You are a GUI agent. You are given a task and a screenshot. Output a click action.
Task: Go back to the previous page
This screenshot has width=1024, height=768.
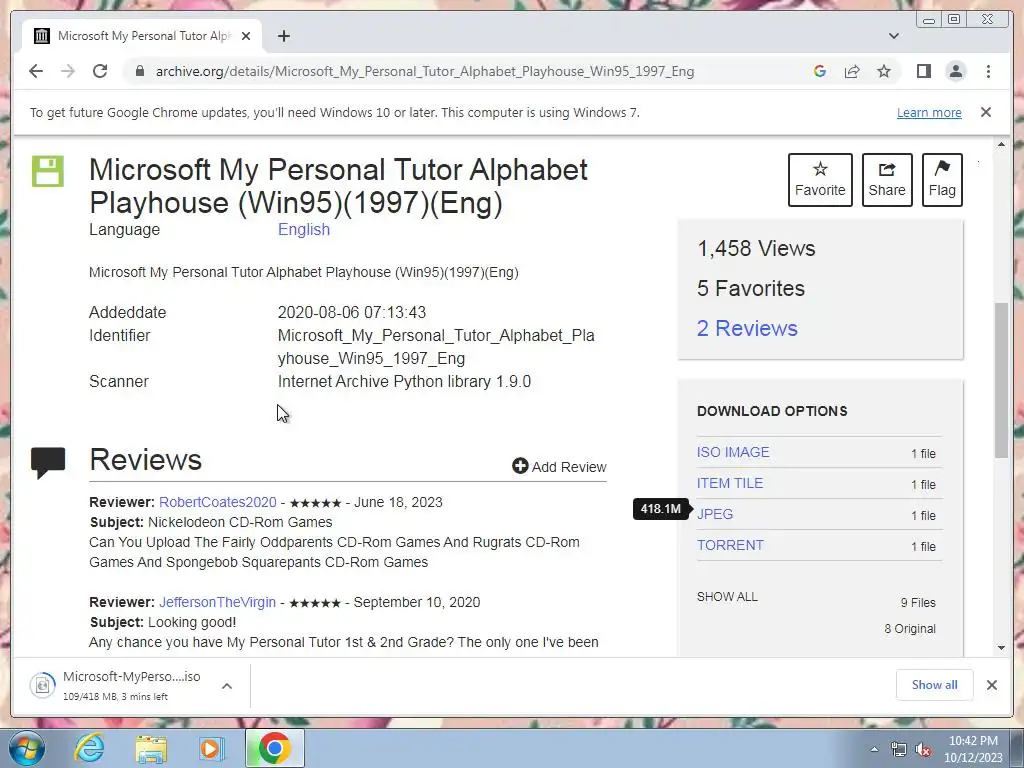pos(36,71)
